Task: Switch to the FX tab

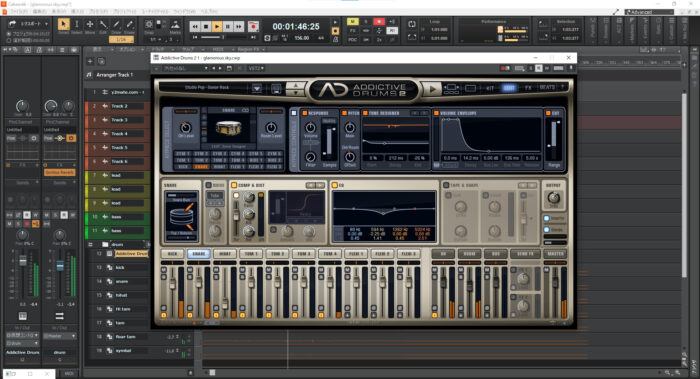Action: [528, 88]
